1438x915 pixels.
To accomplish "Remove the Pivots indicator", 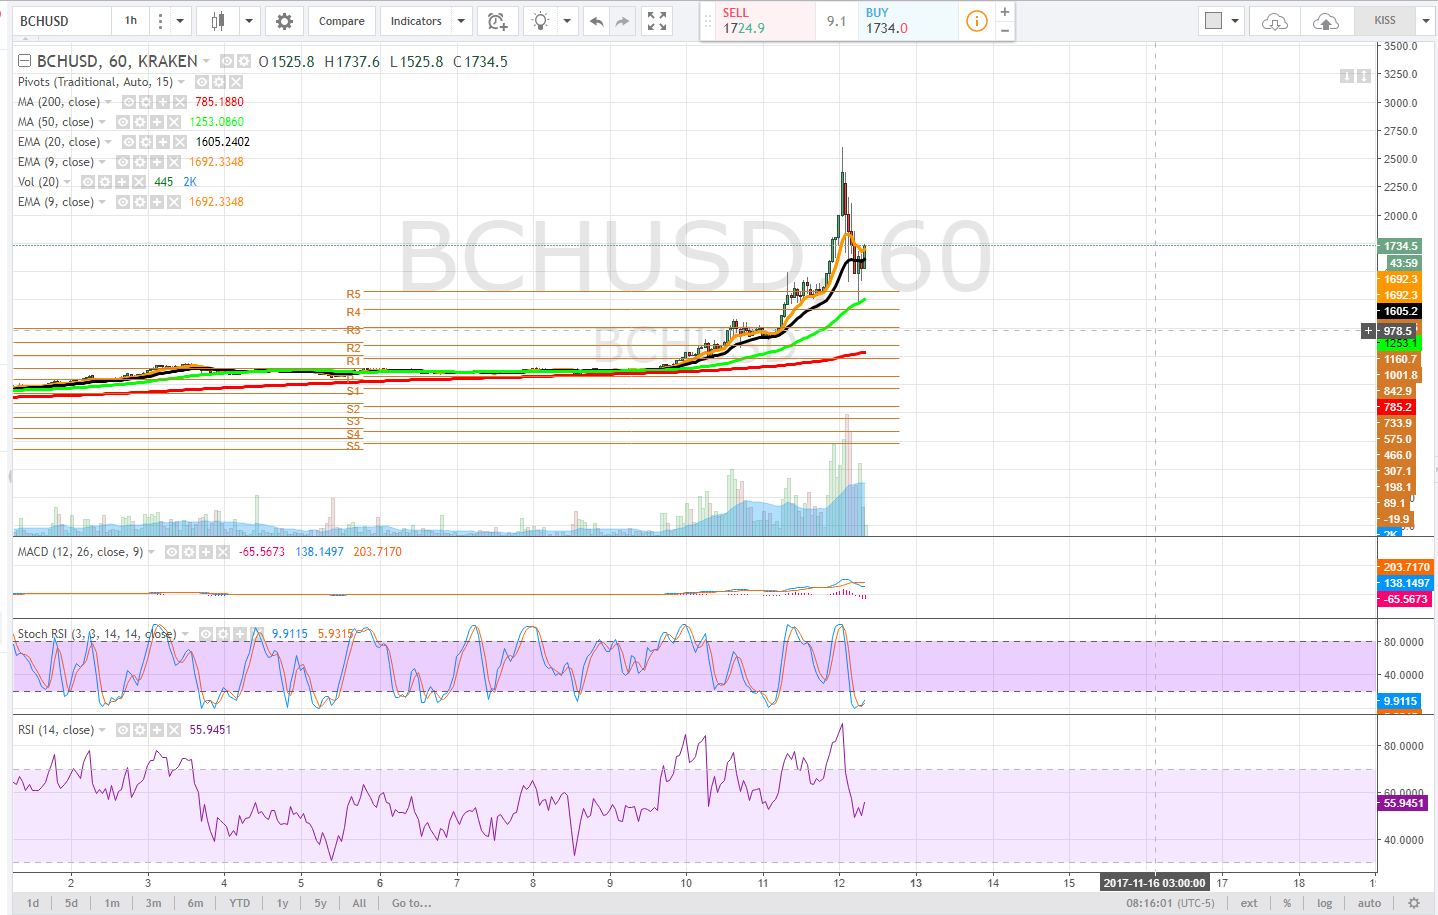I will 236,82.
